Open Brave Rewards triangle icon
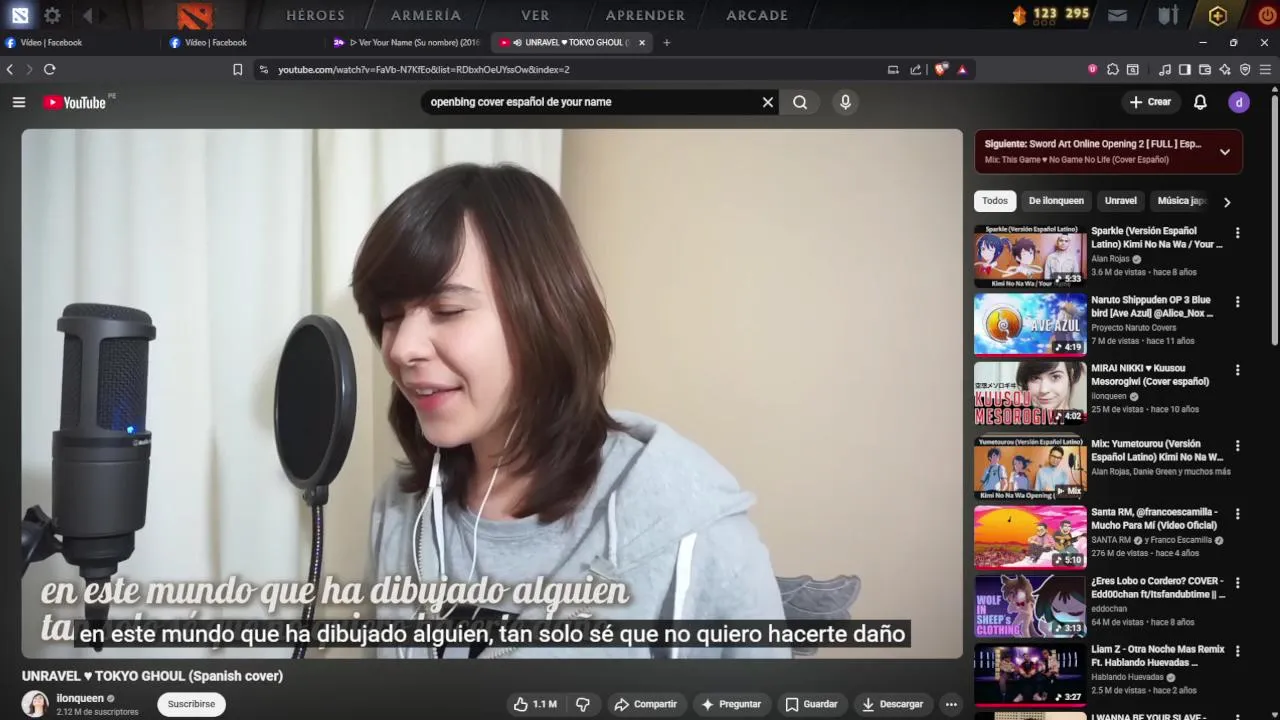The height and width of the screenshot is (720, 1280). point(962,69)
